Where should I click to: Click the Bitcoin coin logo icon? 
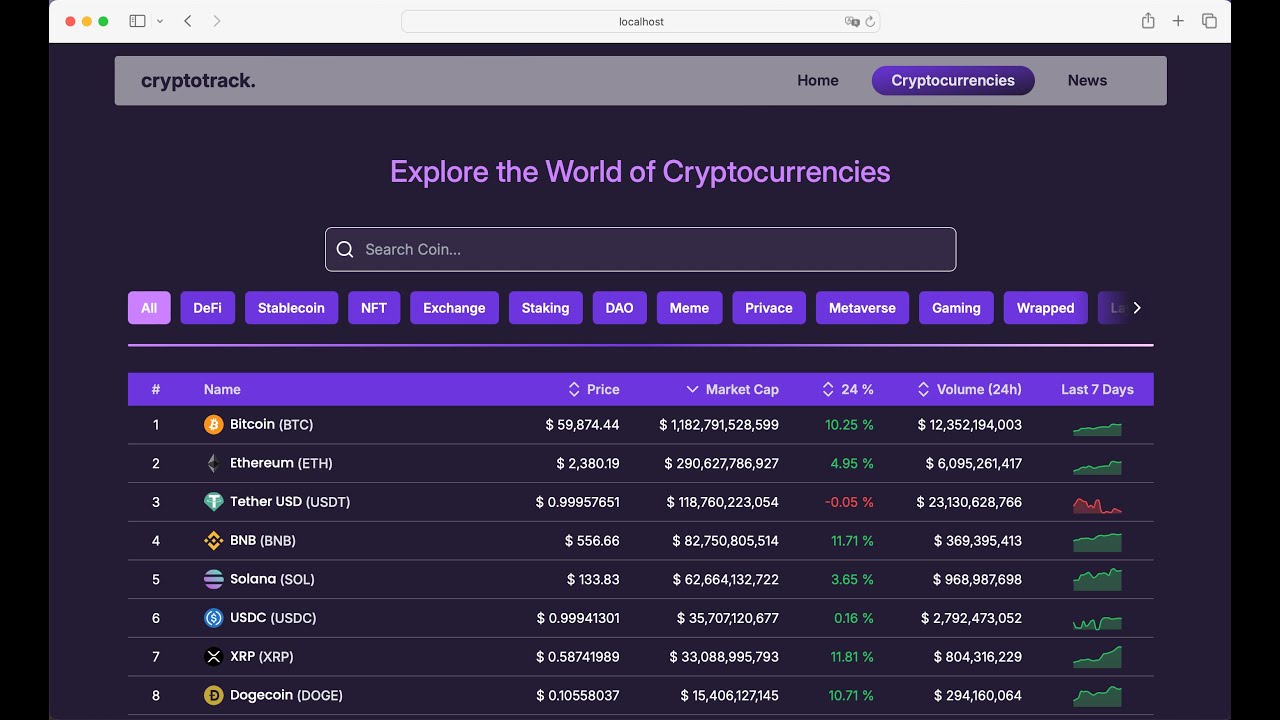point(213,425)
